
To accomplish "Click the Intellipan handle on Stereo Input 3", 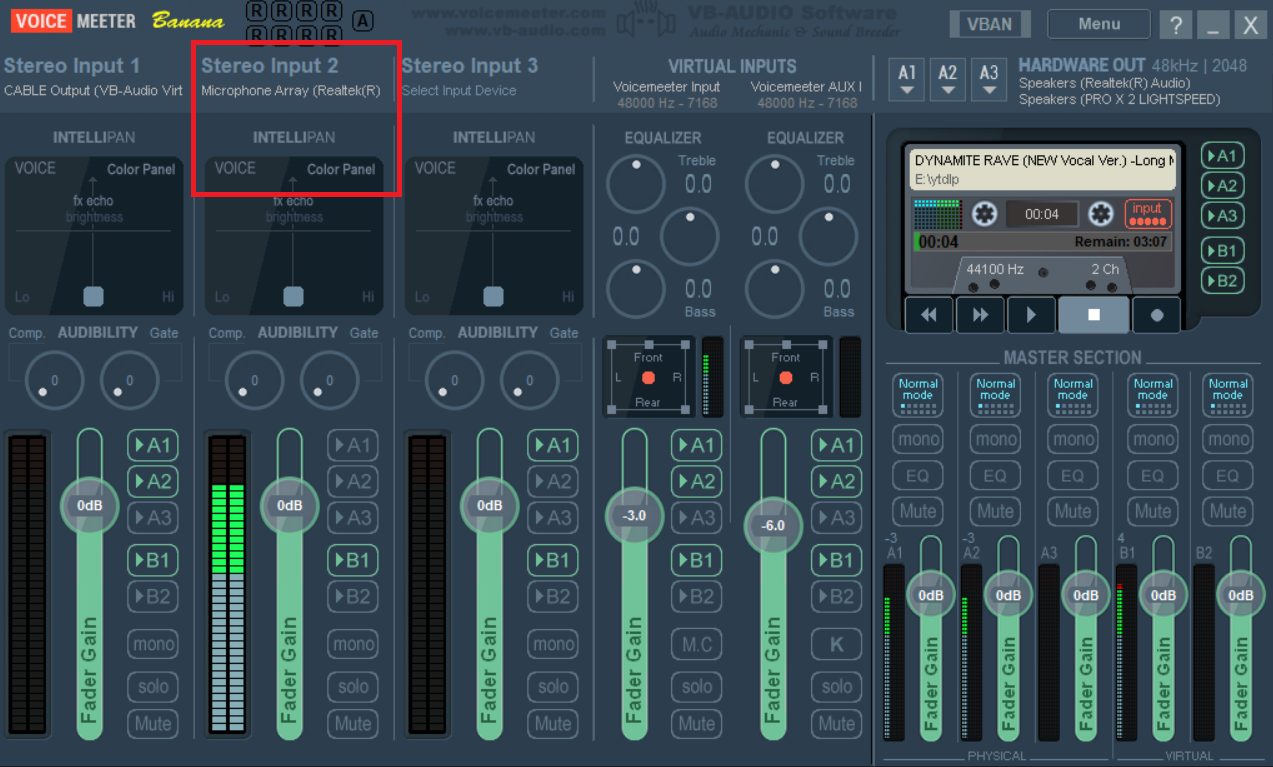I will (493, 296).
